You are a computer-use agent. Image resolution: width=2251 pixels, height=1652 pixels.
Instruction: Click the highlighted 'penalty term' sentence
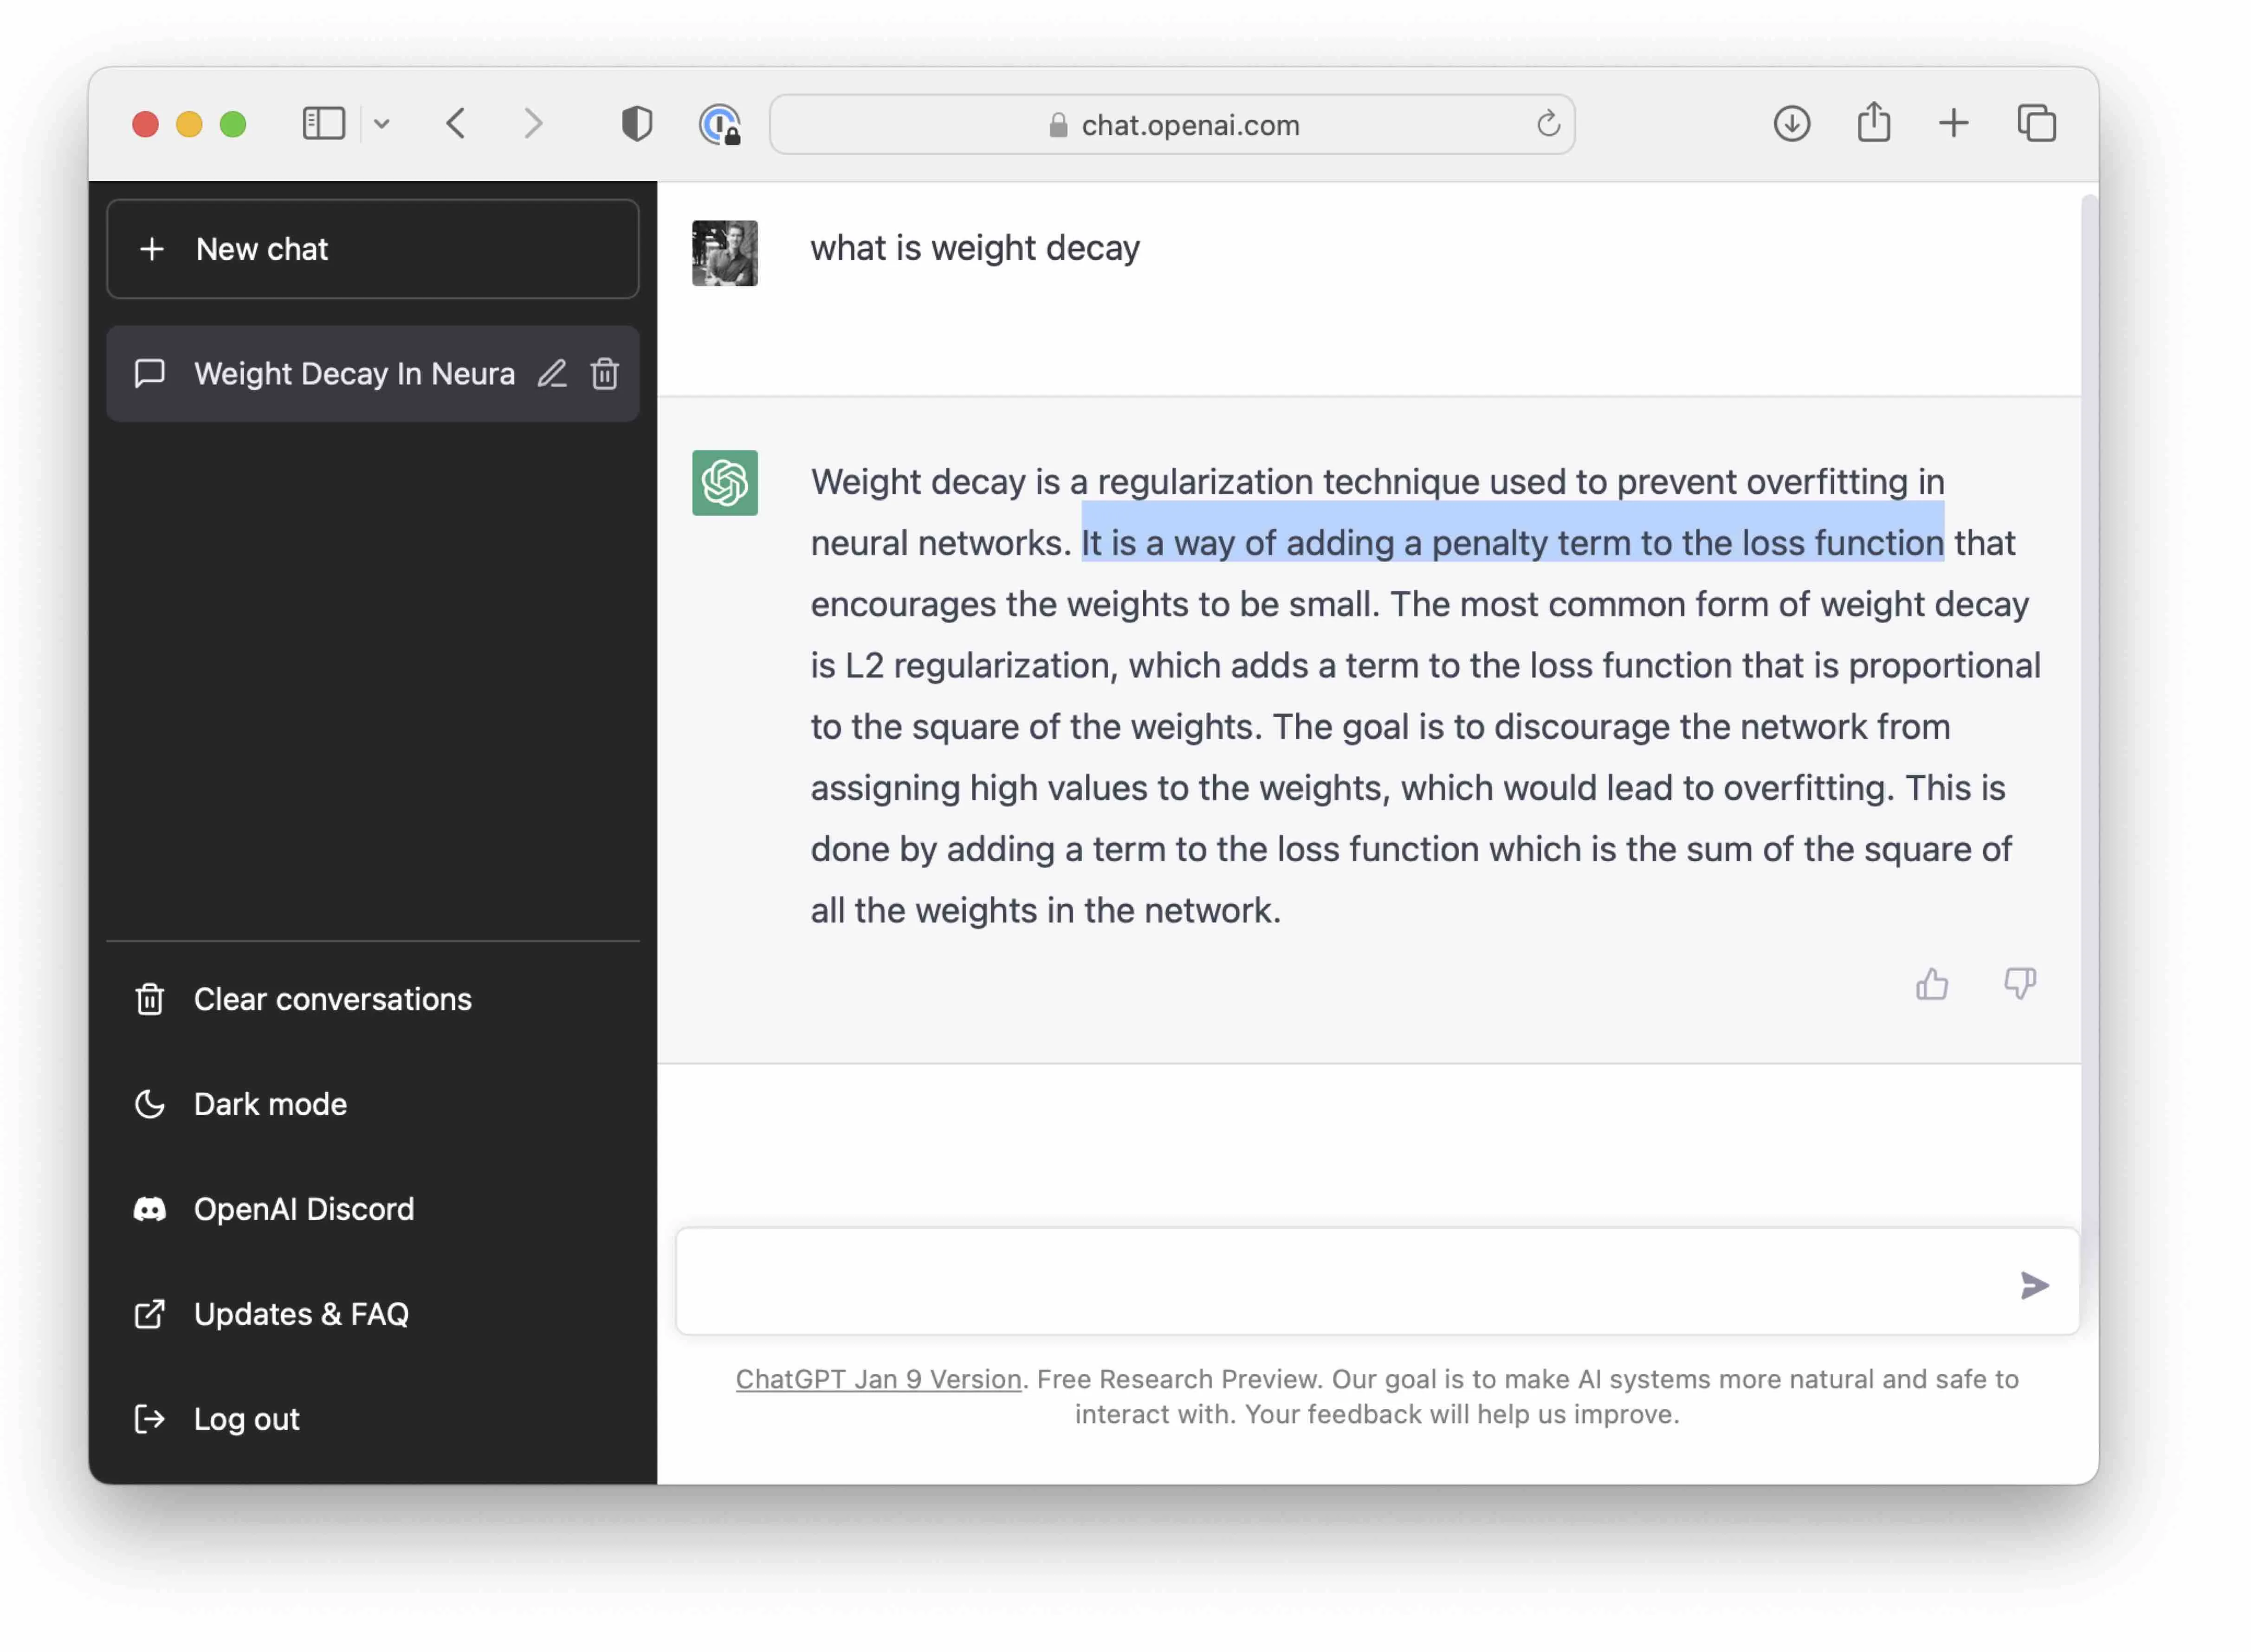pos(1512,543)
